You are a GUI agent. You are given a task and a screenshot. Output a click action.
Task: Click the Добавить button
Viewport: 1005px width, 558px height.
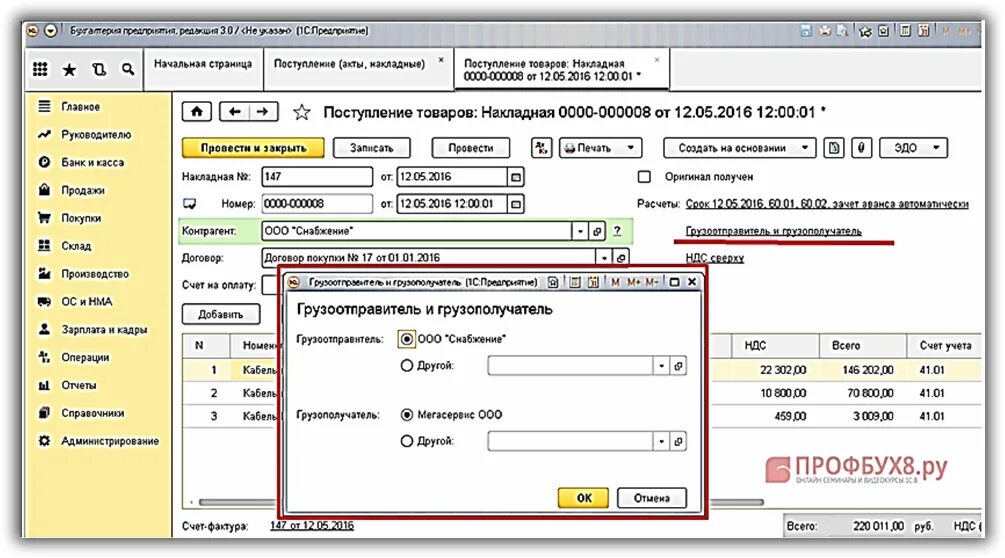point(220,315)
